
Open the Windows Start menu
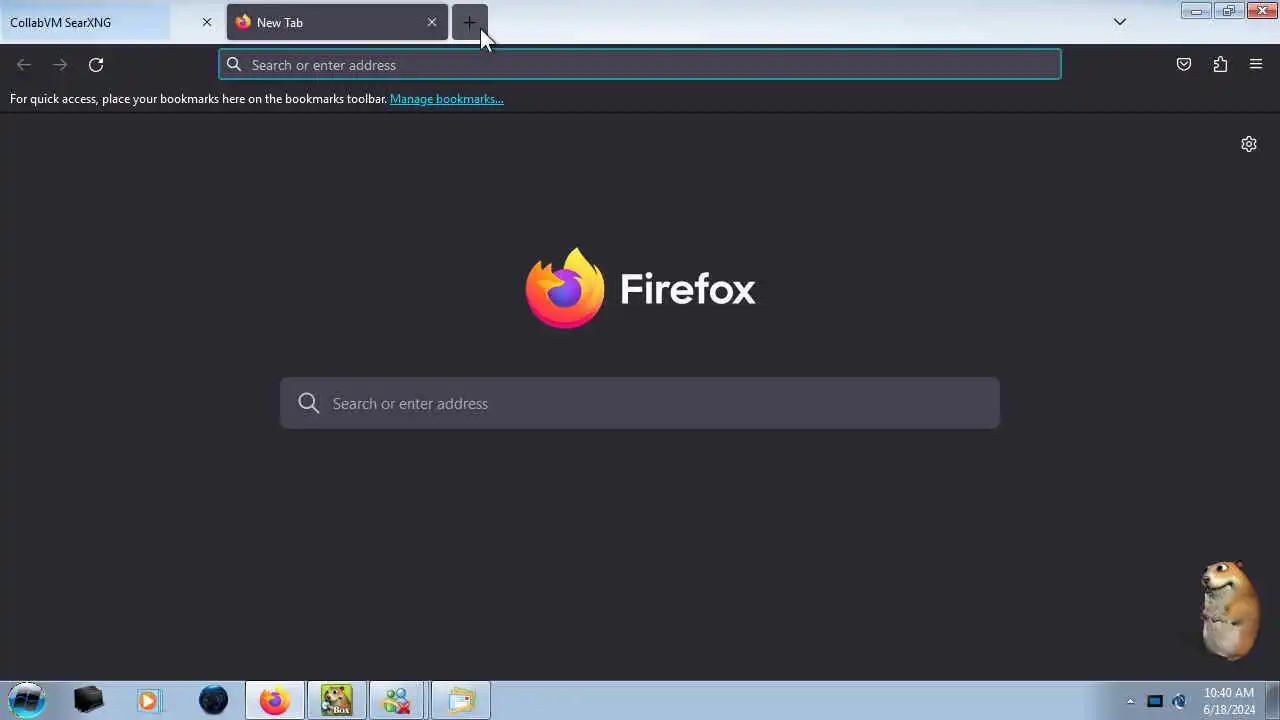27,700
